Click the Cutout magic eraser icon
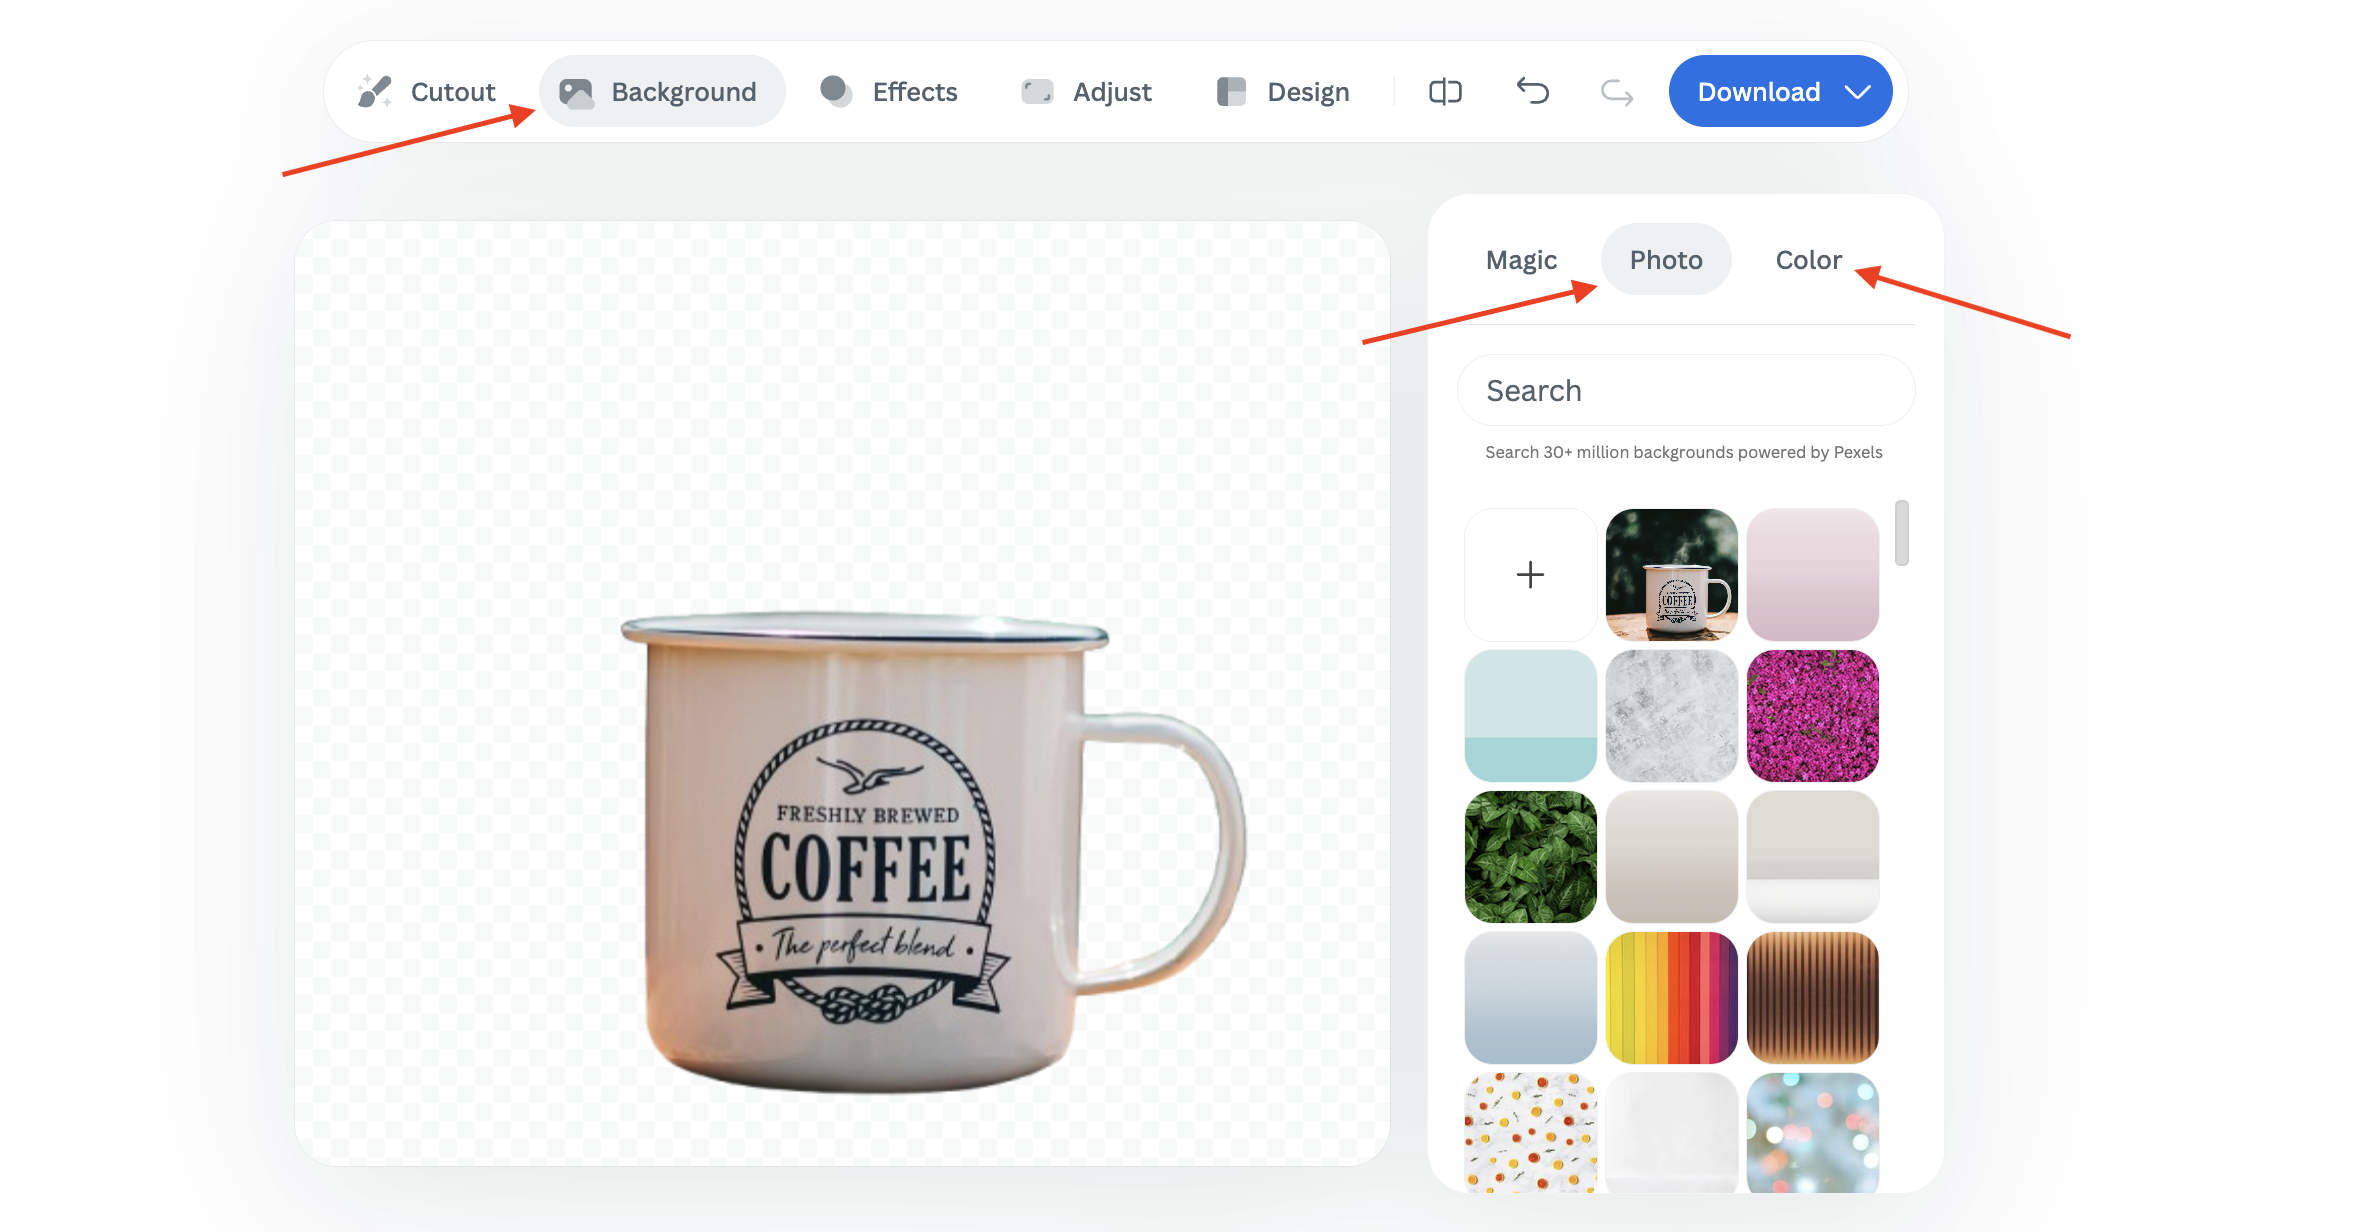Screen dimensions: 2362x1232 tap(375, 92)
